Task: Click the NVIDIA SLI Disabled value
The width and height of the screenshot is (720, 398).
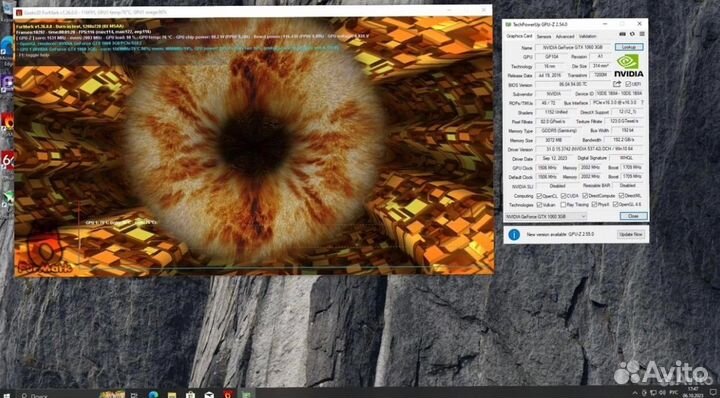Action: coord(557,186)
